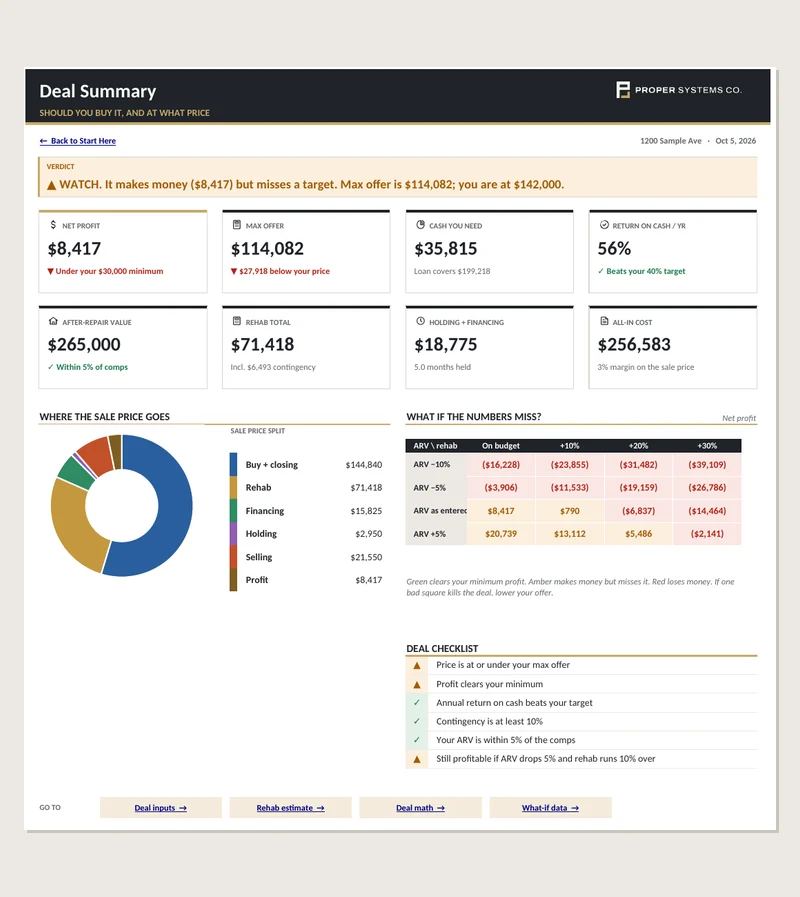Click warning triangle for Price is at or under max offer
This screenshot has width=800, height=897.
(x=417, y=665)
